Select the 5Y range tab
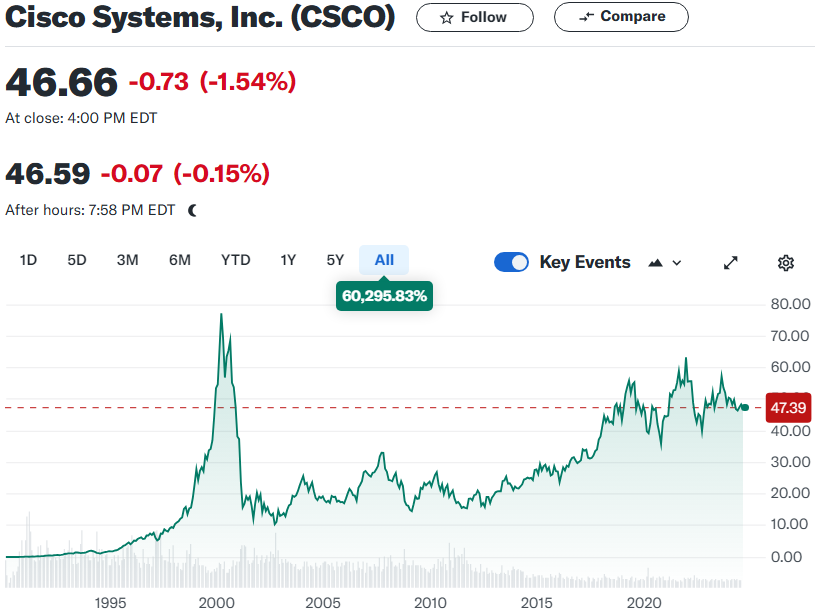826x615 pixels. click(x=335, y=260)
